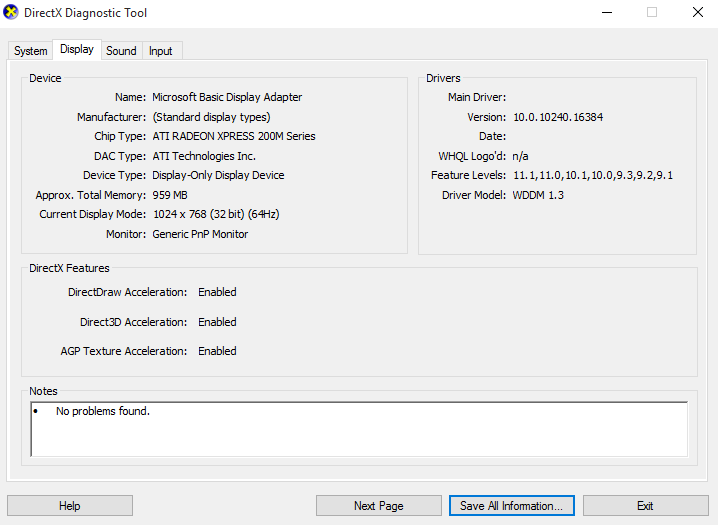Click the 'Date:' label in Drivers
Screen dimensions: 718x525
pyautogui.click(x=492, y=136)
